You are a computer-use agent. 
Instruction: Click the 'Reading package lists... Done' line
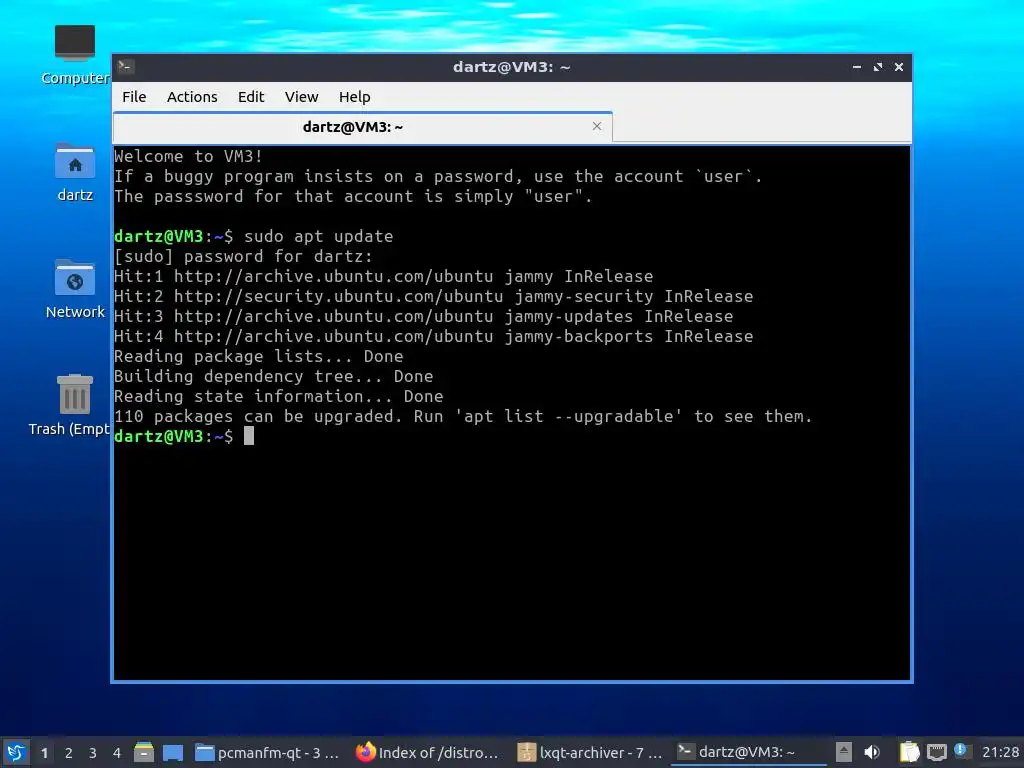pyautogui.click(x=259, y=357)
